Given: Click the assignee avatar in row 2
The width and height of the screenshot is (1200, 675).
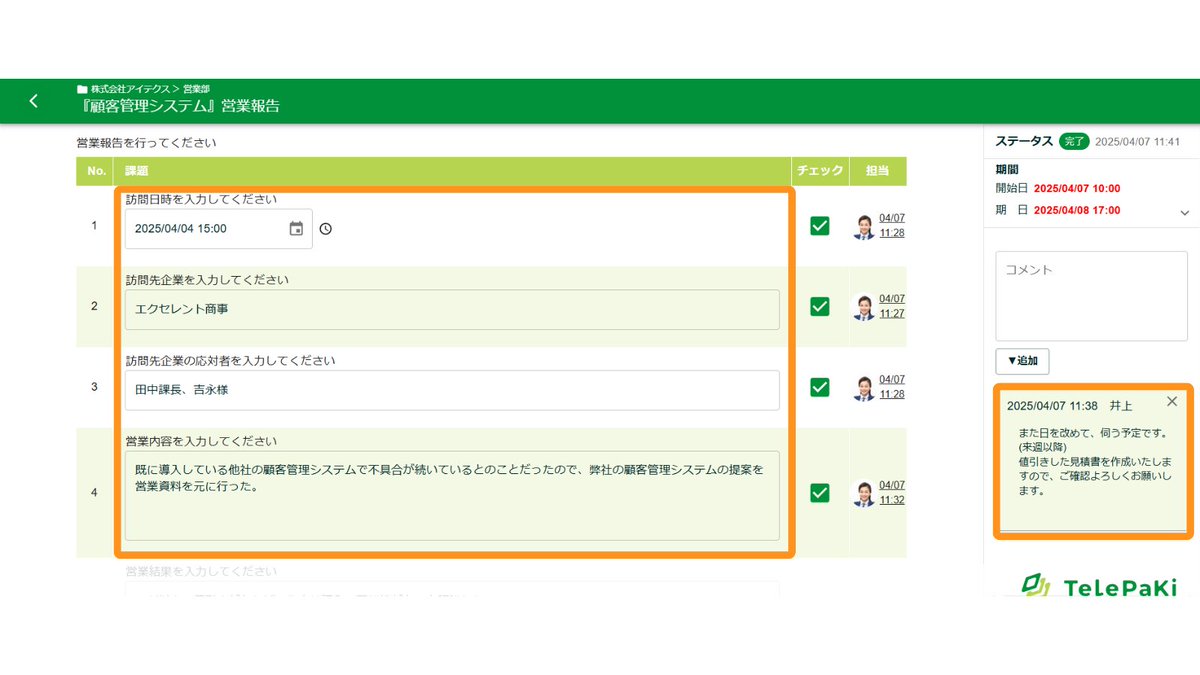Looking at the screenshot, I should click(x=864, y=306).
